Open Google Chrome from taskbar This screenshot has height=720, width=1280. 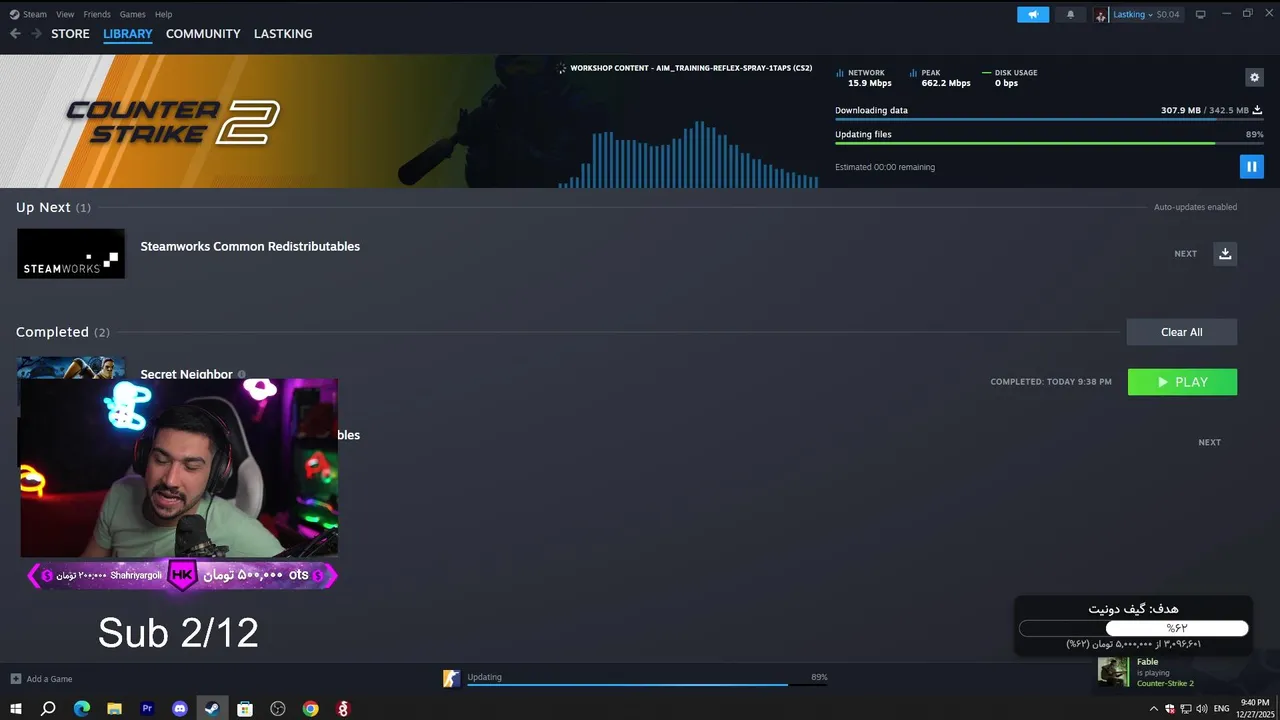(x=311, y=709)
